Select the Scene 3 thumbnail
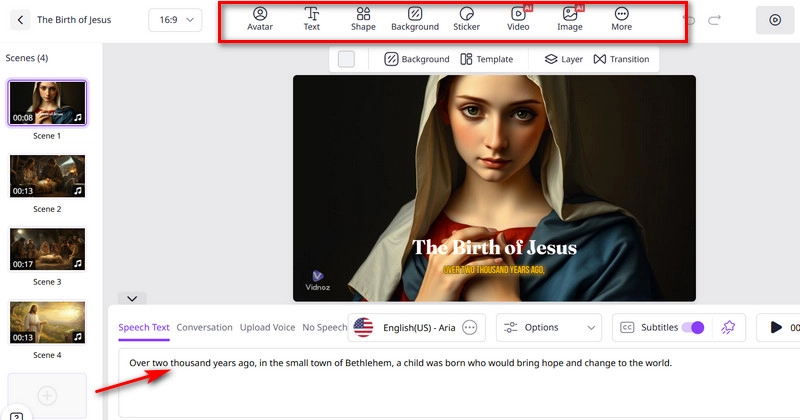This screenshot has height=420, width=800. pyautogui.click(x=47, y=249)
